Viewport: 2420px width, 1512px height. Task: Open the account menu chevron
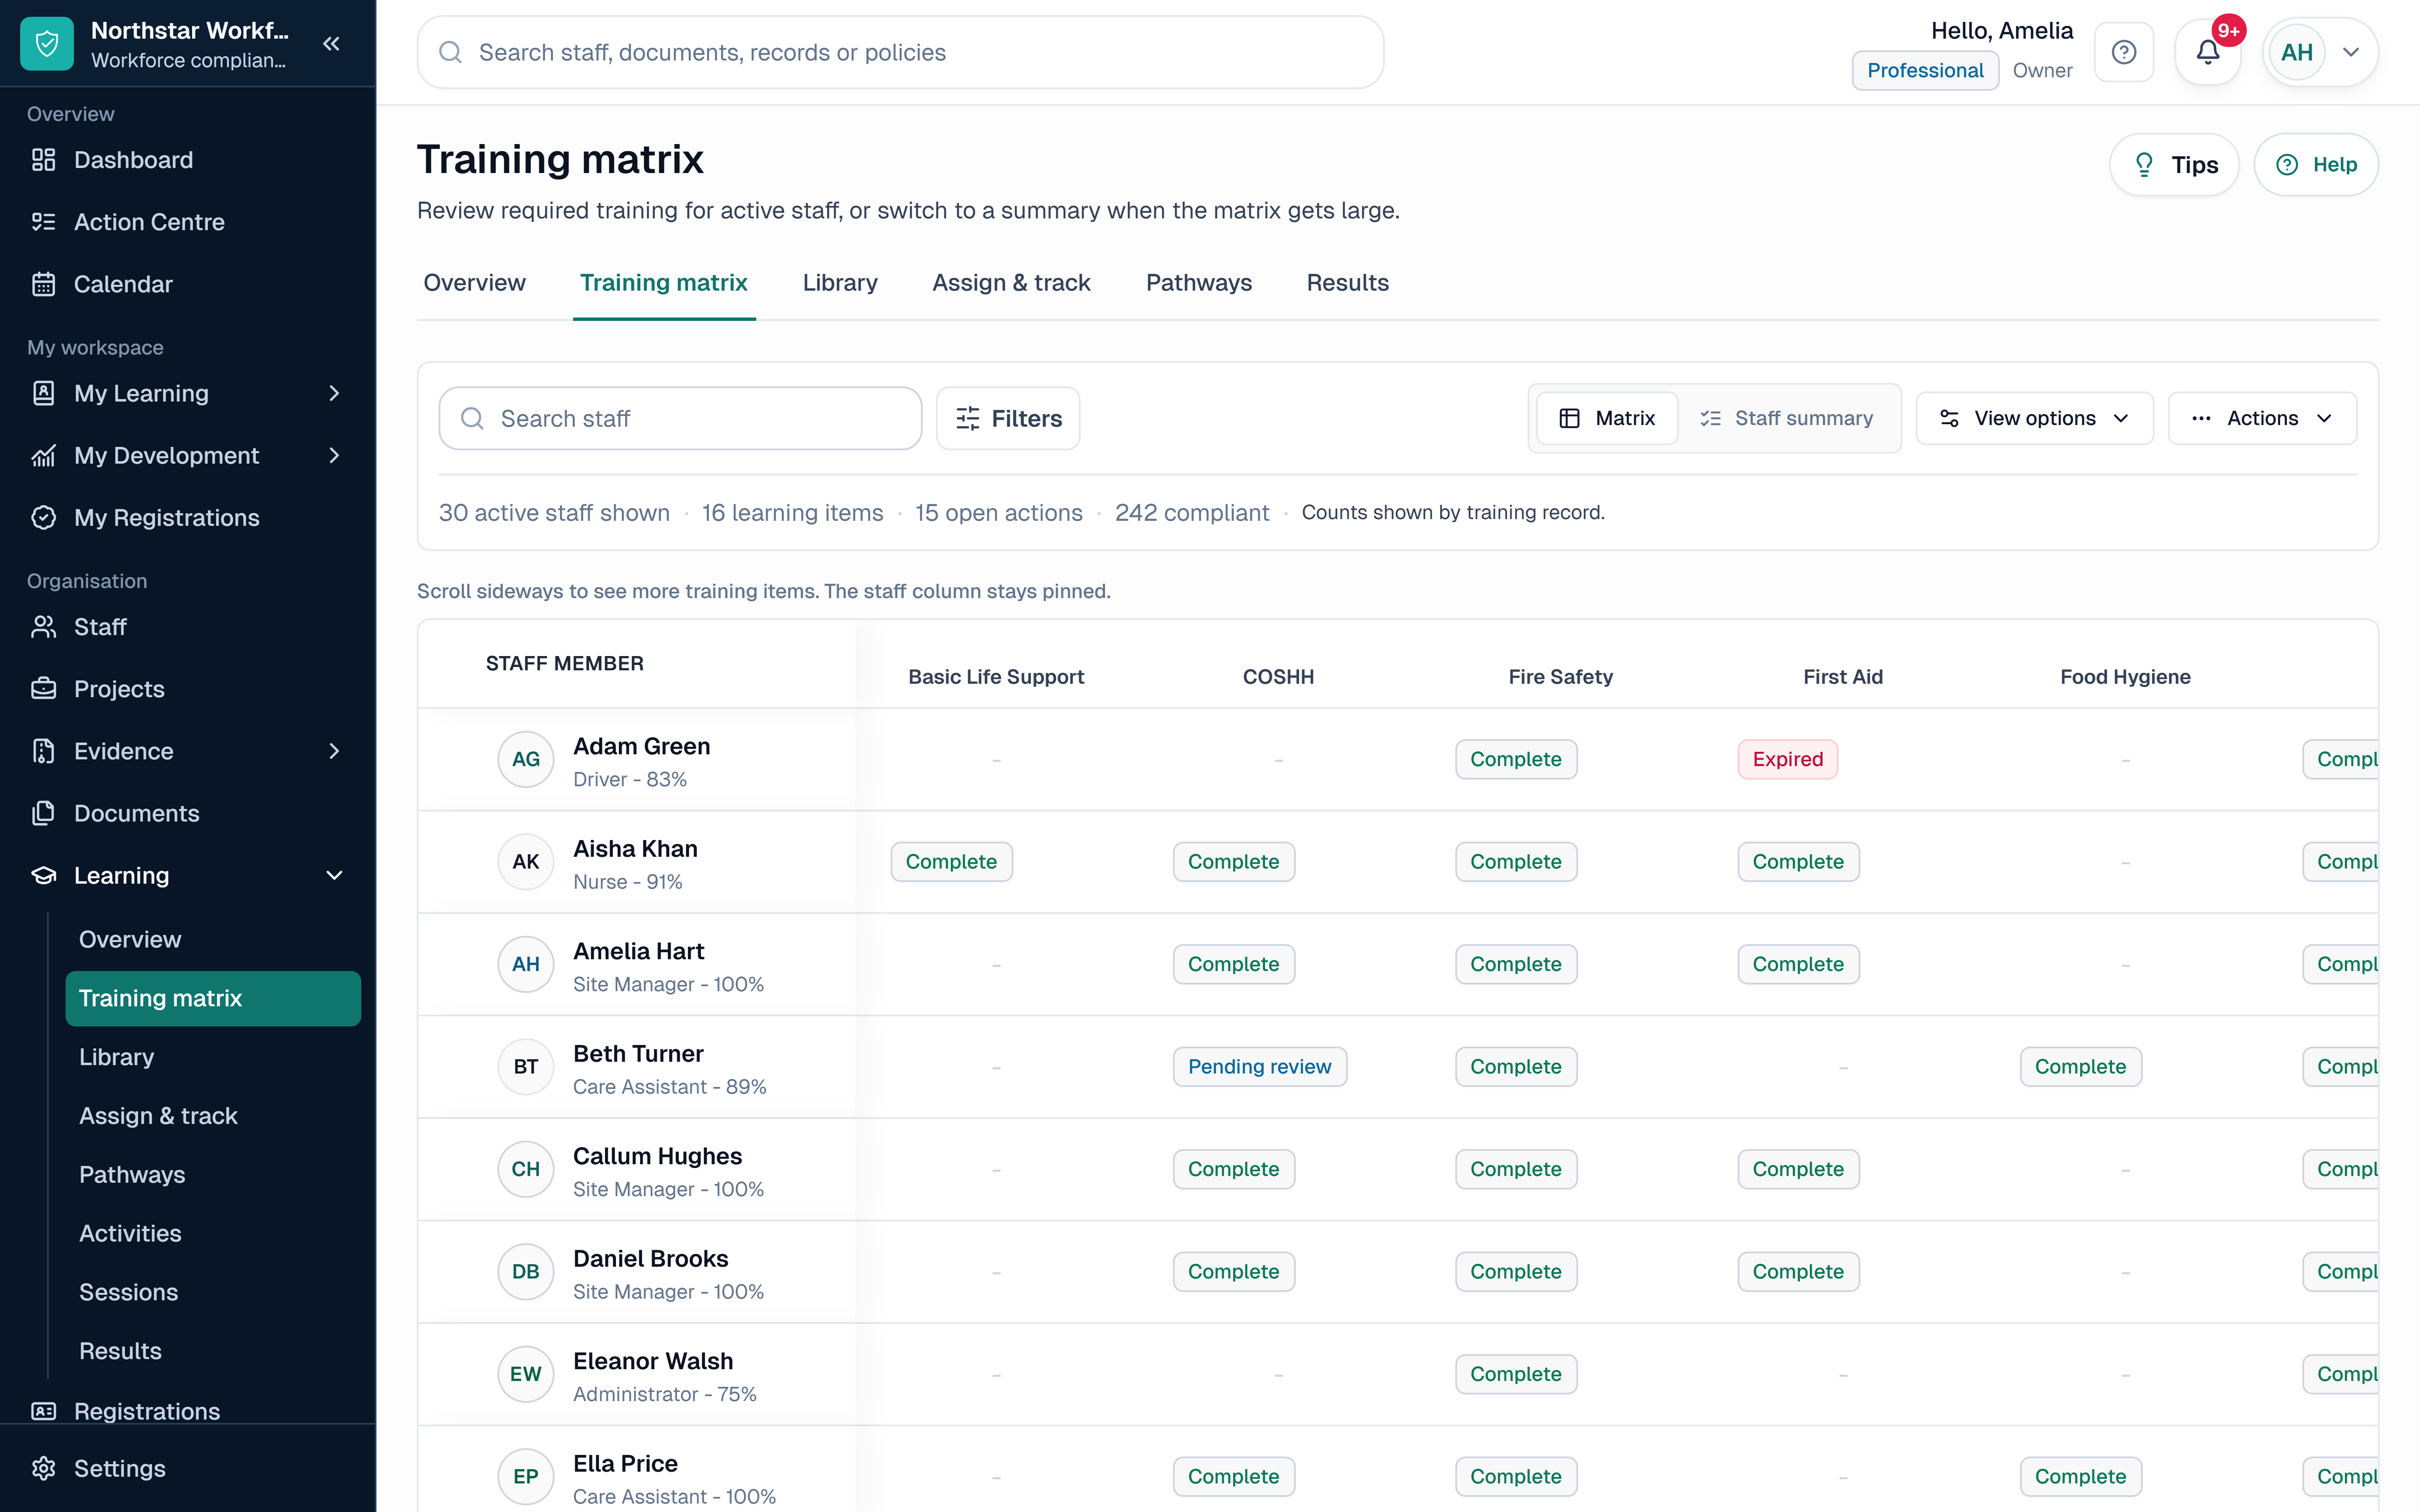coord(2351,52)
